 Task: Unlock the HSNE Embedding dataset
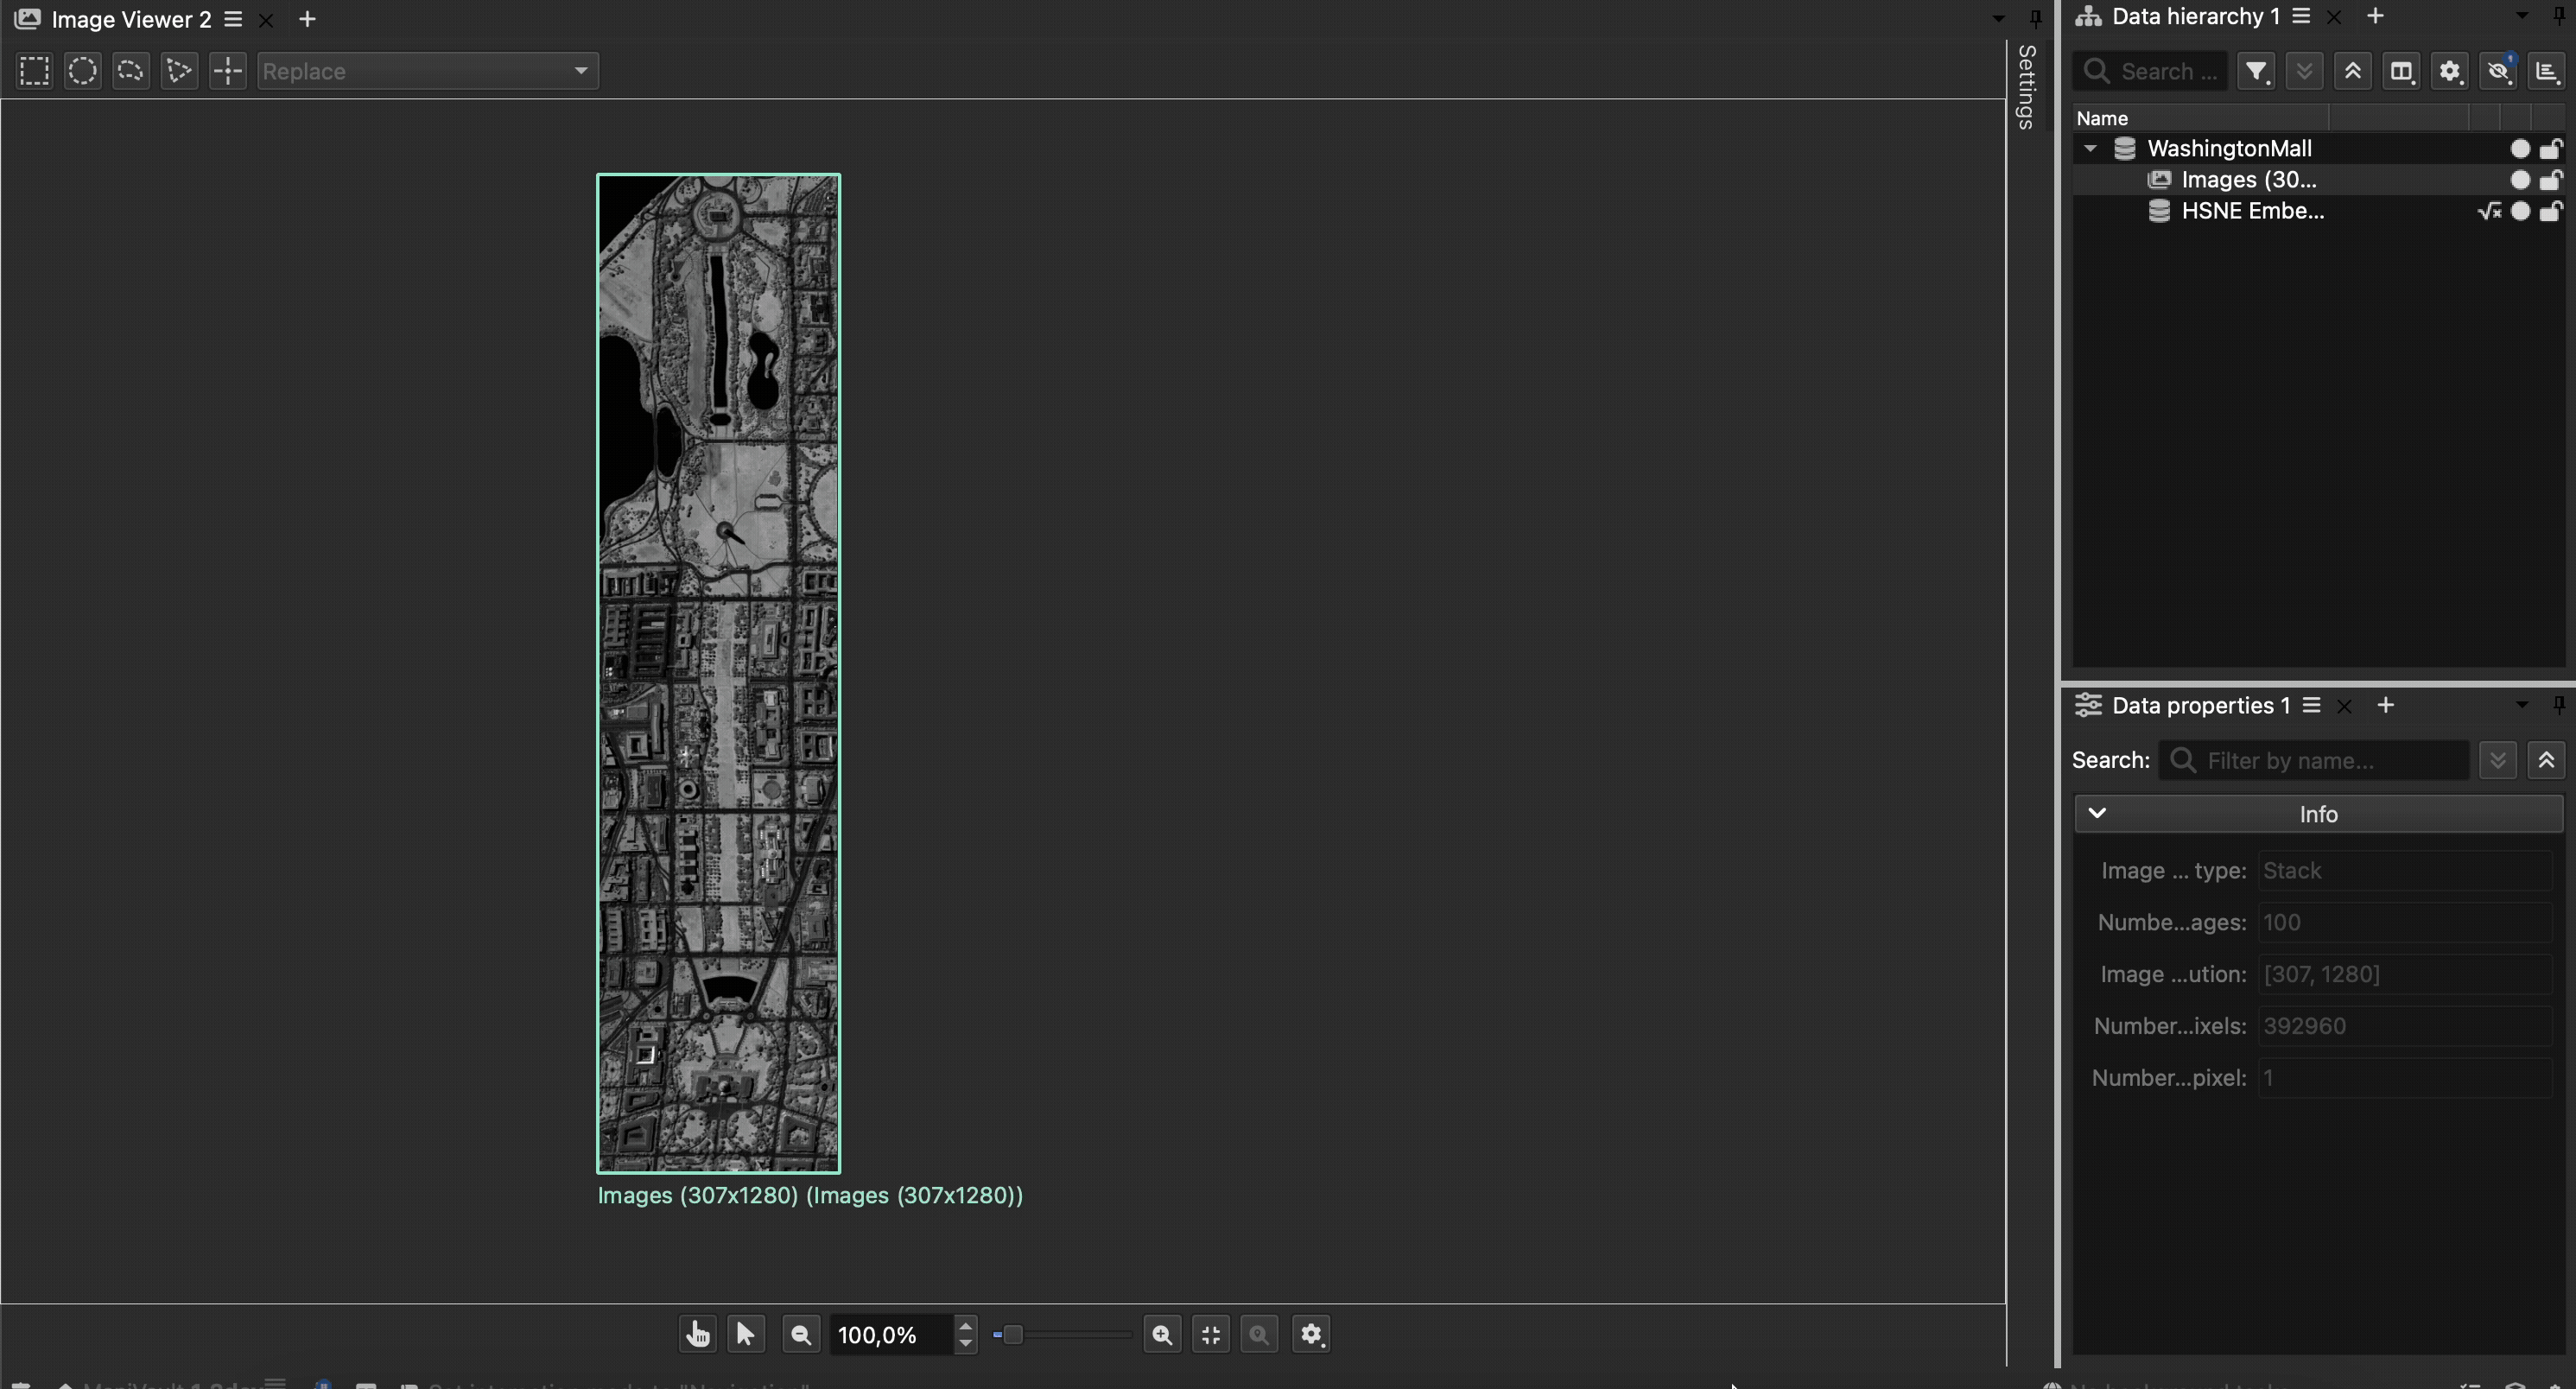pyautogui.click(x=2553, y=211)
